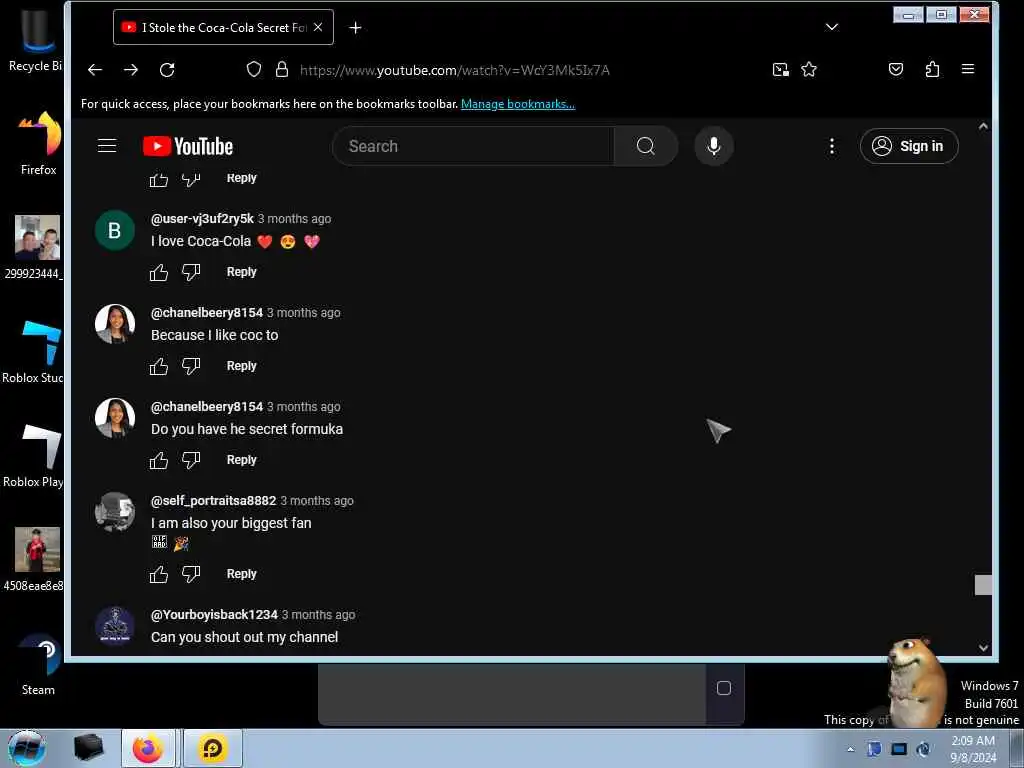1024x768 pixels.
Task: Go to YouTube home via logo
Action: coord(188,146)
